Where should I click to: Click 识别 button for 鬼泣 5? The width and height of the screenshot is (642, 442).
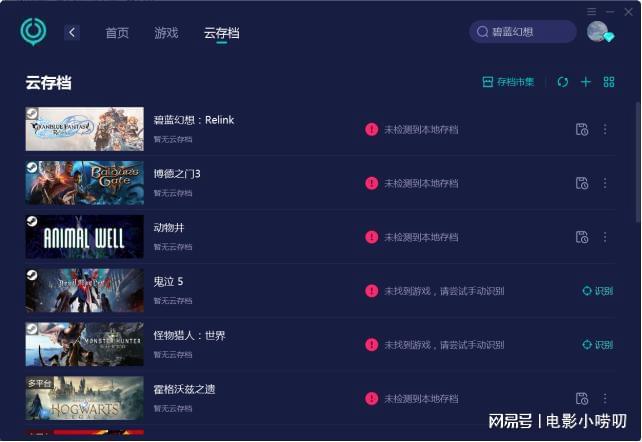coord(598,291)
